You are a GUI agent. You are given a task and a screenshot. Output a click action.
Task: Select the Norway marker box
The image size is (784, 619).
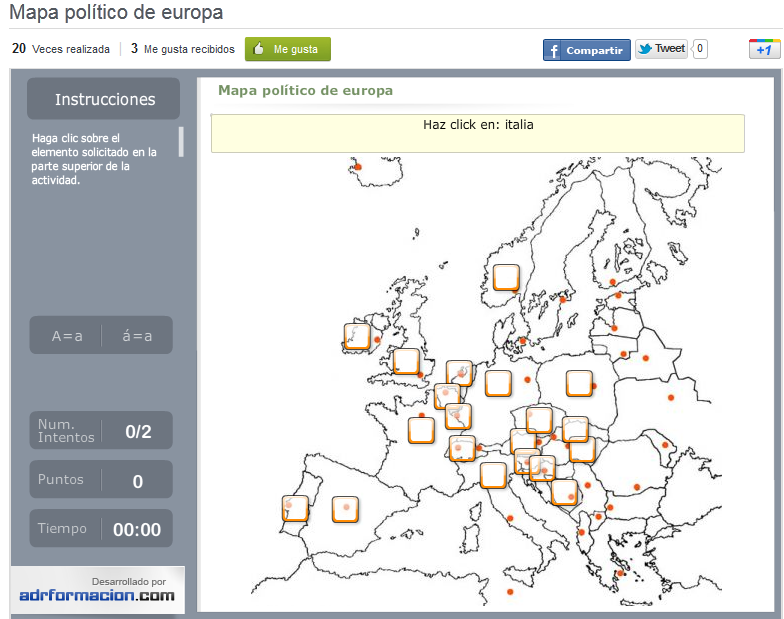tap(506, 277)
